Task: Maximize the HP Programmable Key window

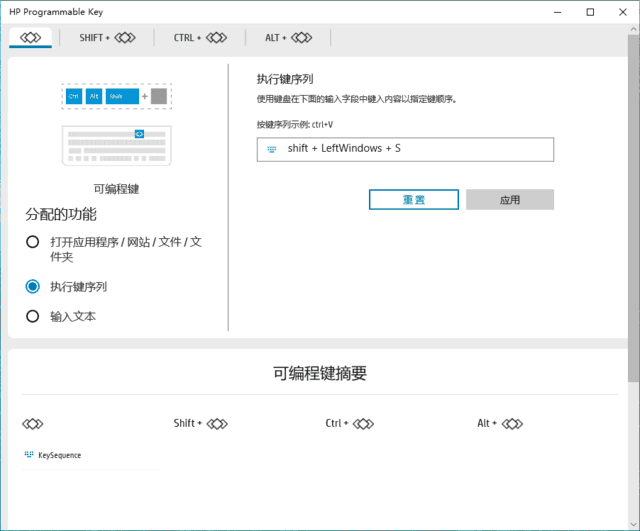Action: point(590,12)
